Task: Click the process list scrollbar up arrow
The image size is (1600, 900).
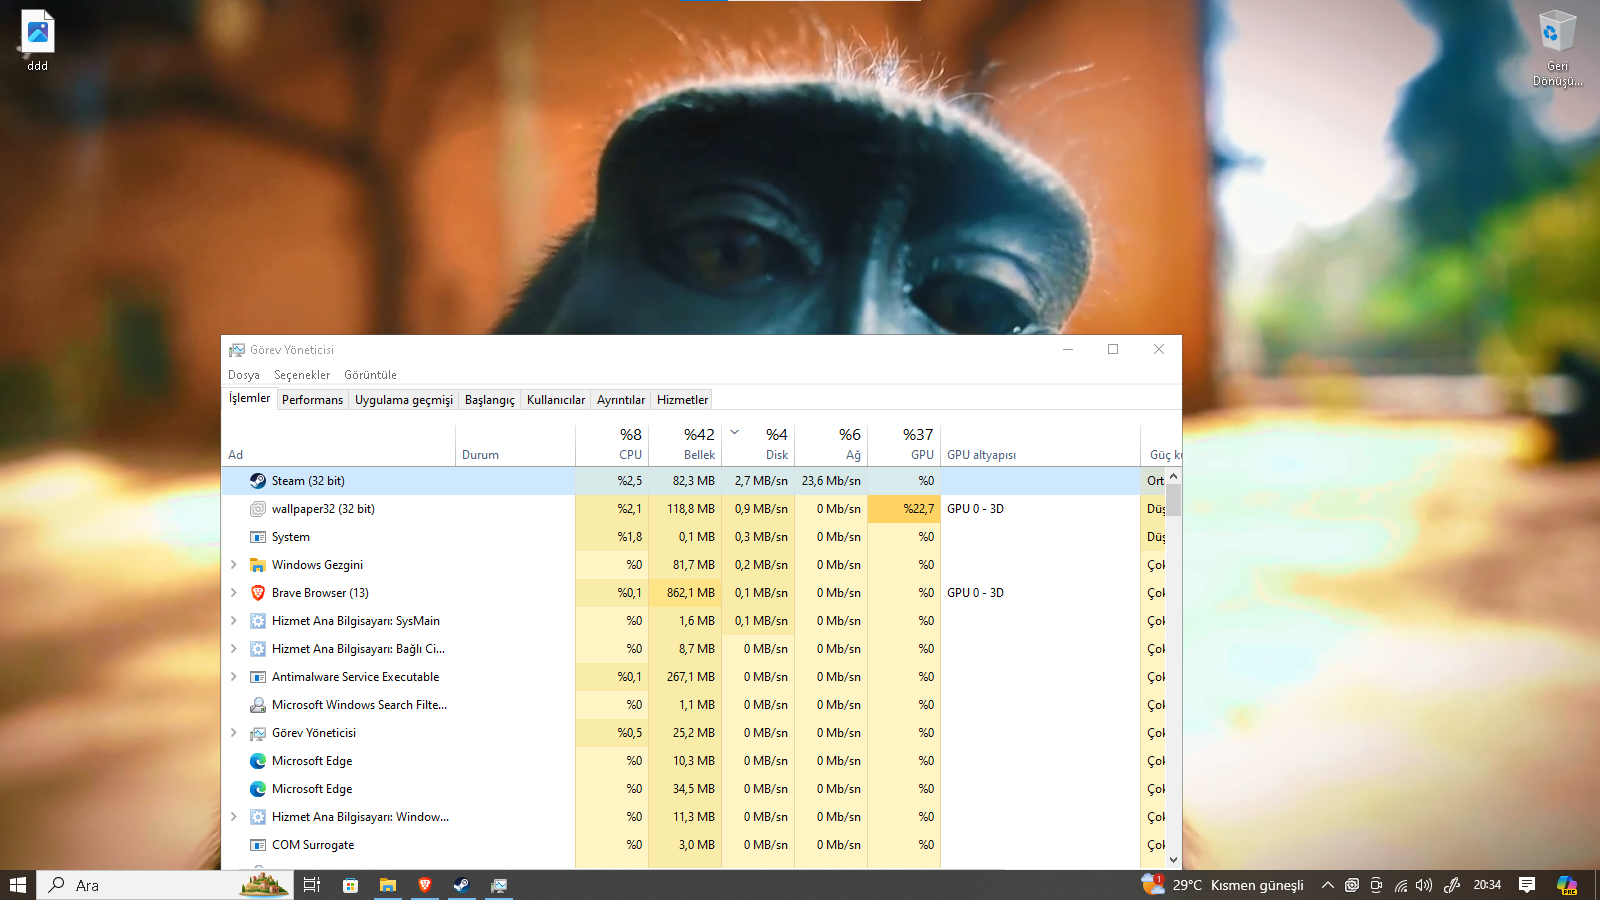Action: click(1173, 476)
